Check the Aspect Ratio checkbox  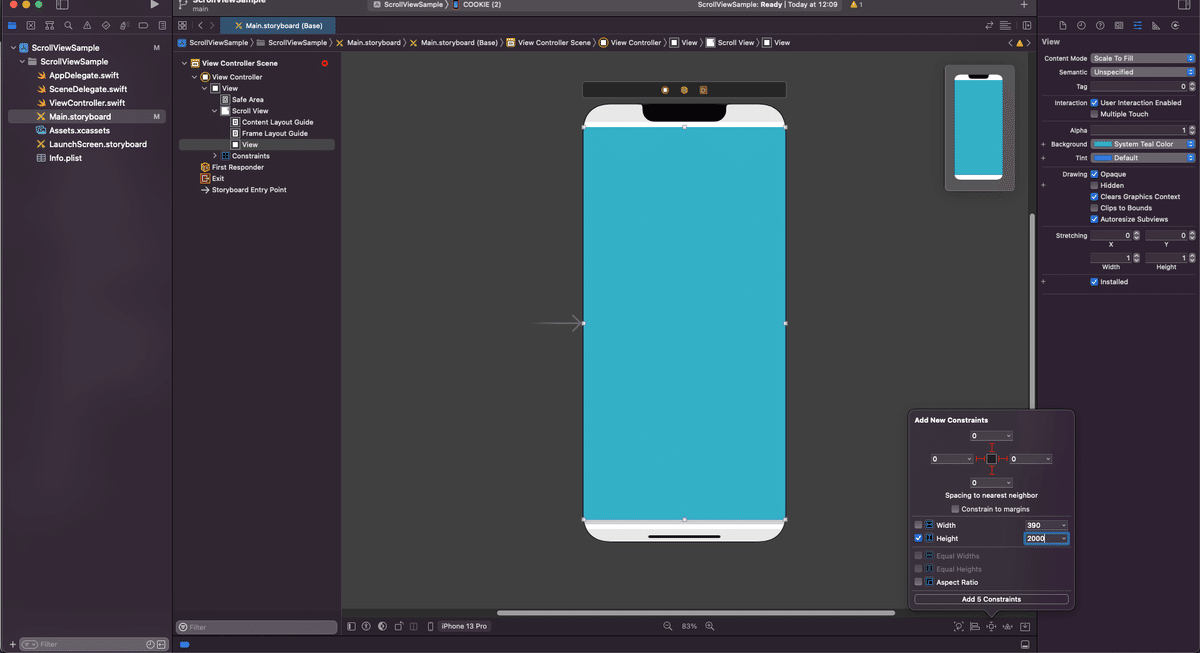919,582
